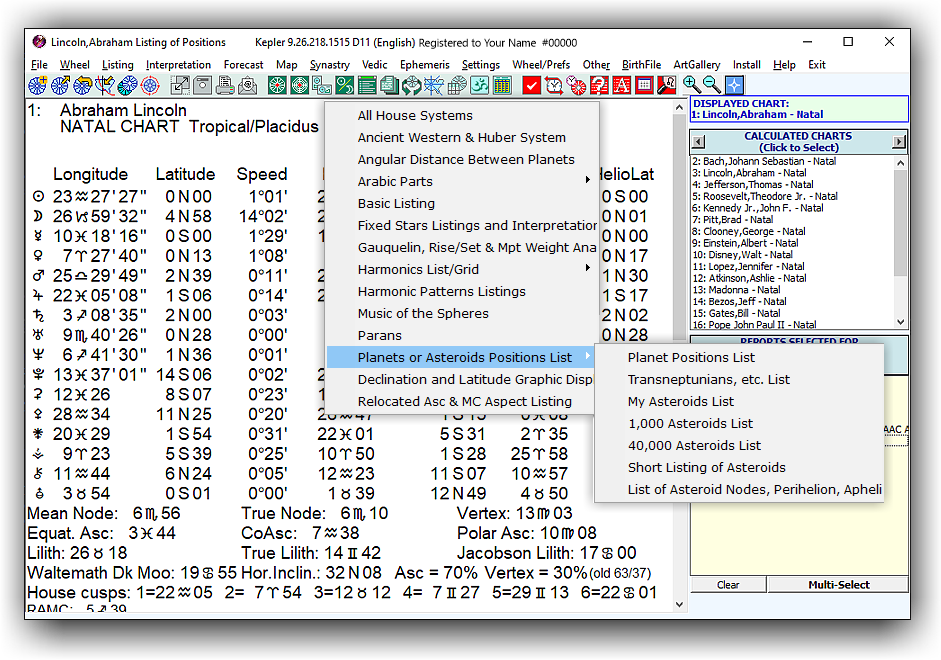941x660 pixels.
Task: Open the File menu
Action: click(39, 65)
